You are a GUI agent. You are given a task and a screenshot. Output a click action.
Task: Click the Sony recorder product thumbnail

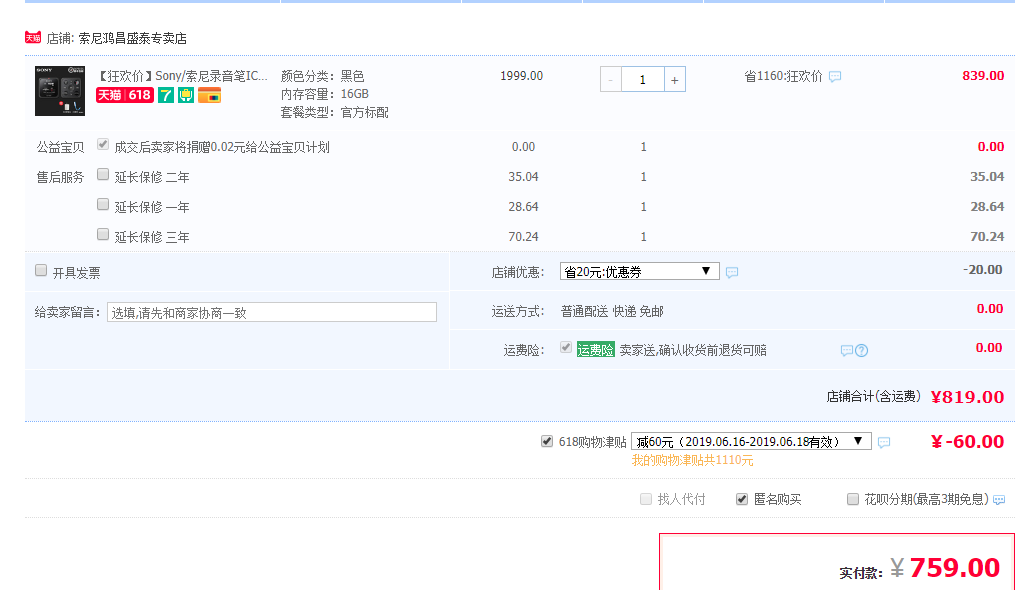click(60, 91)
